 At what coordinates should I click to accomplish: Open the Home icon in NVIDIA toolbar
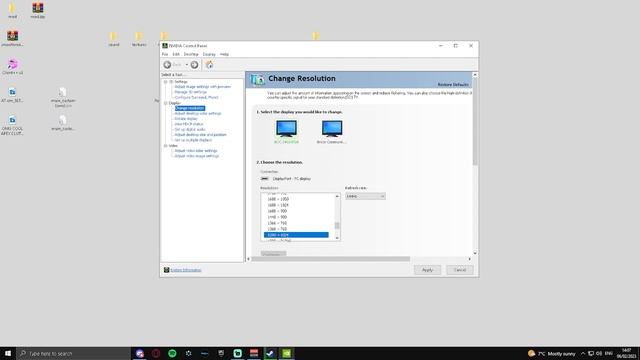[209, 64]
